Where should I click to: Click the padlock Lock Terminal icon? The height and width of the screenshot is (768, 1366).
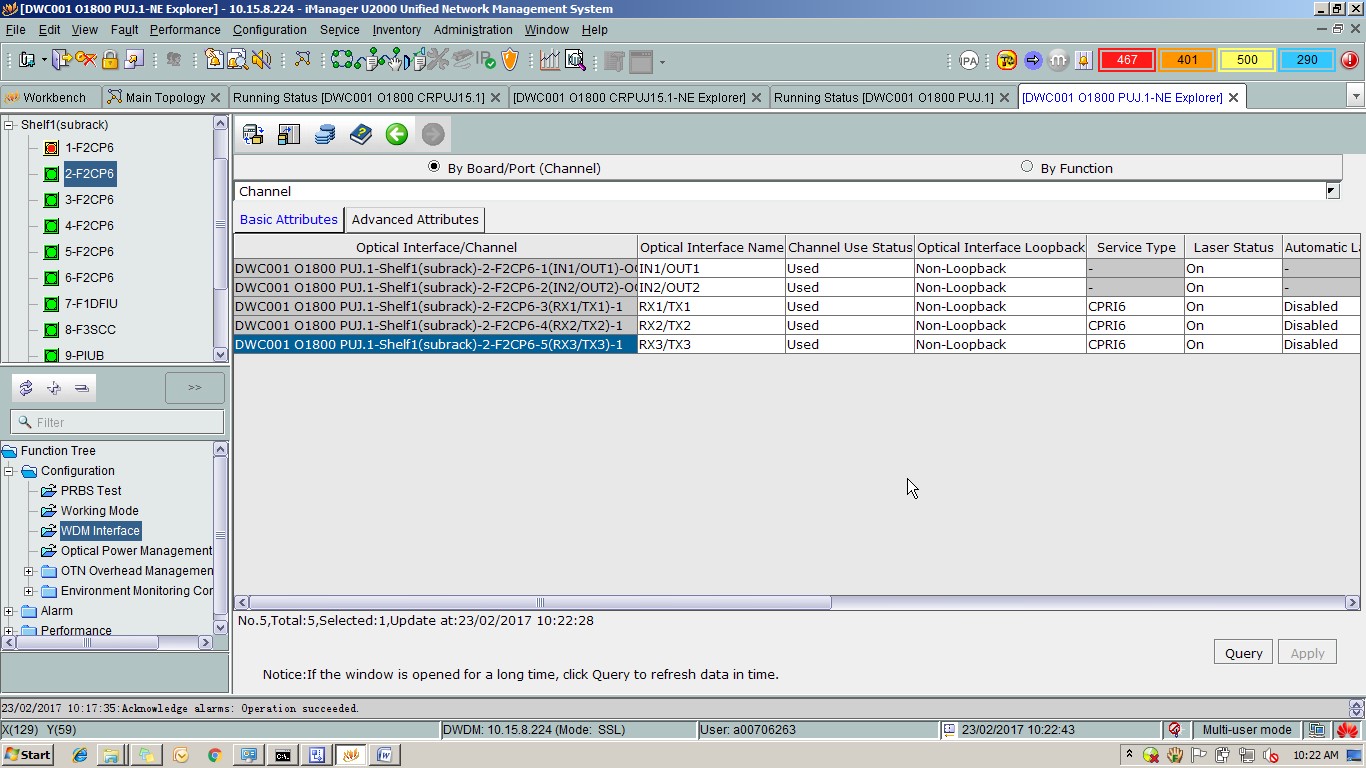[110, 60]
